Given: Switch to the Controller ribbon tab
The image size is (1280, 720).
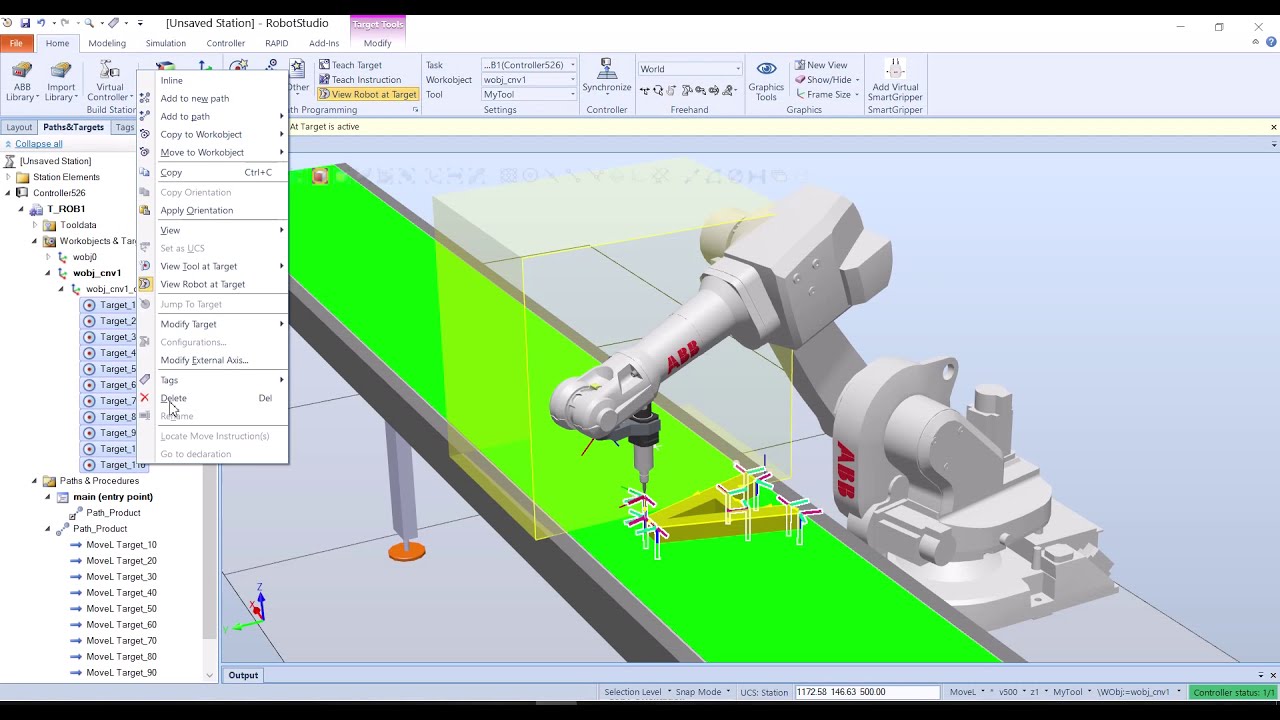Looking at the screenshot, I should (x=226, y=43).
